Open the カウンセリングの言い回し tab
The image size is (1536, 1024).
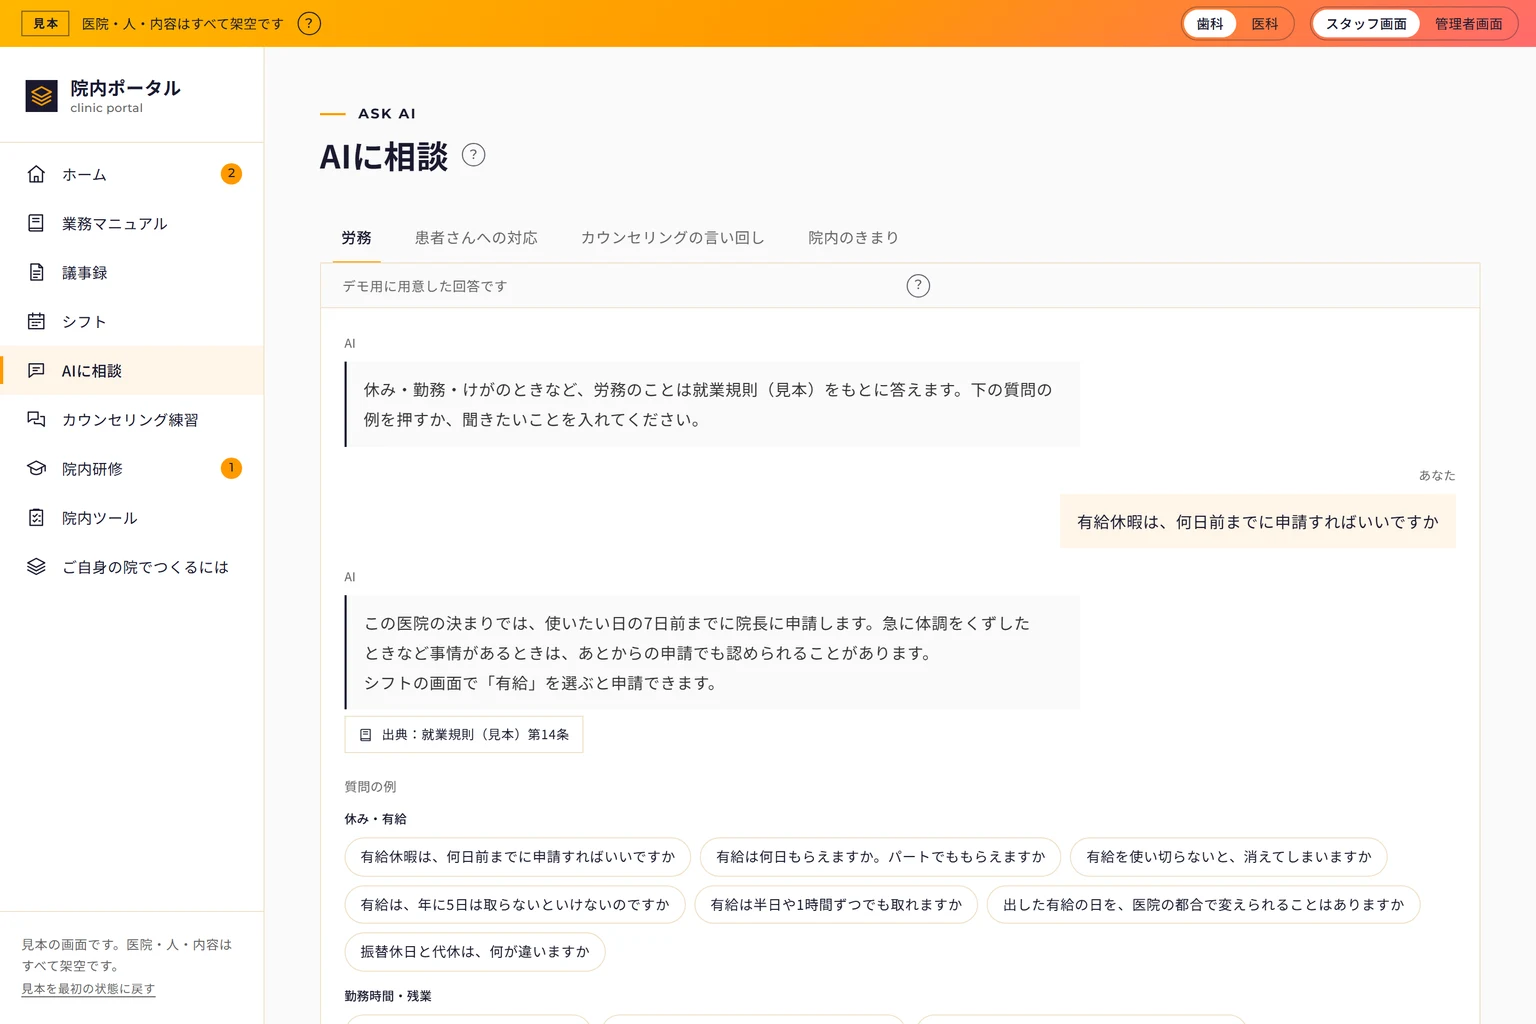tap(672, 238)
